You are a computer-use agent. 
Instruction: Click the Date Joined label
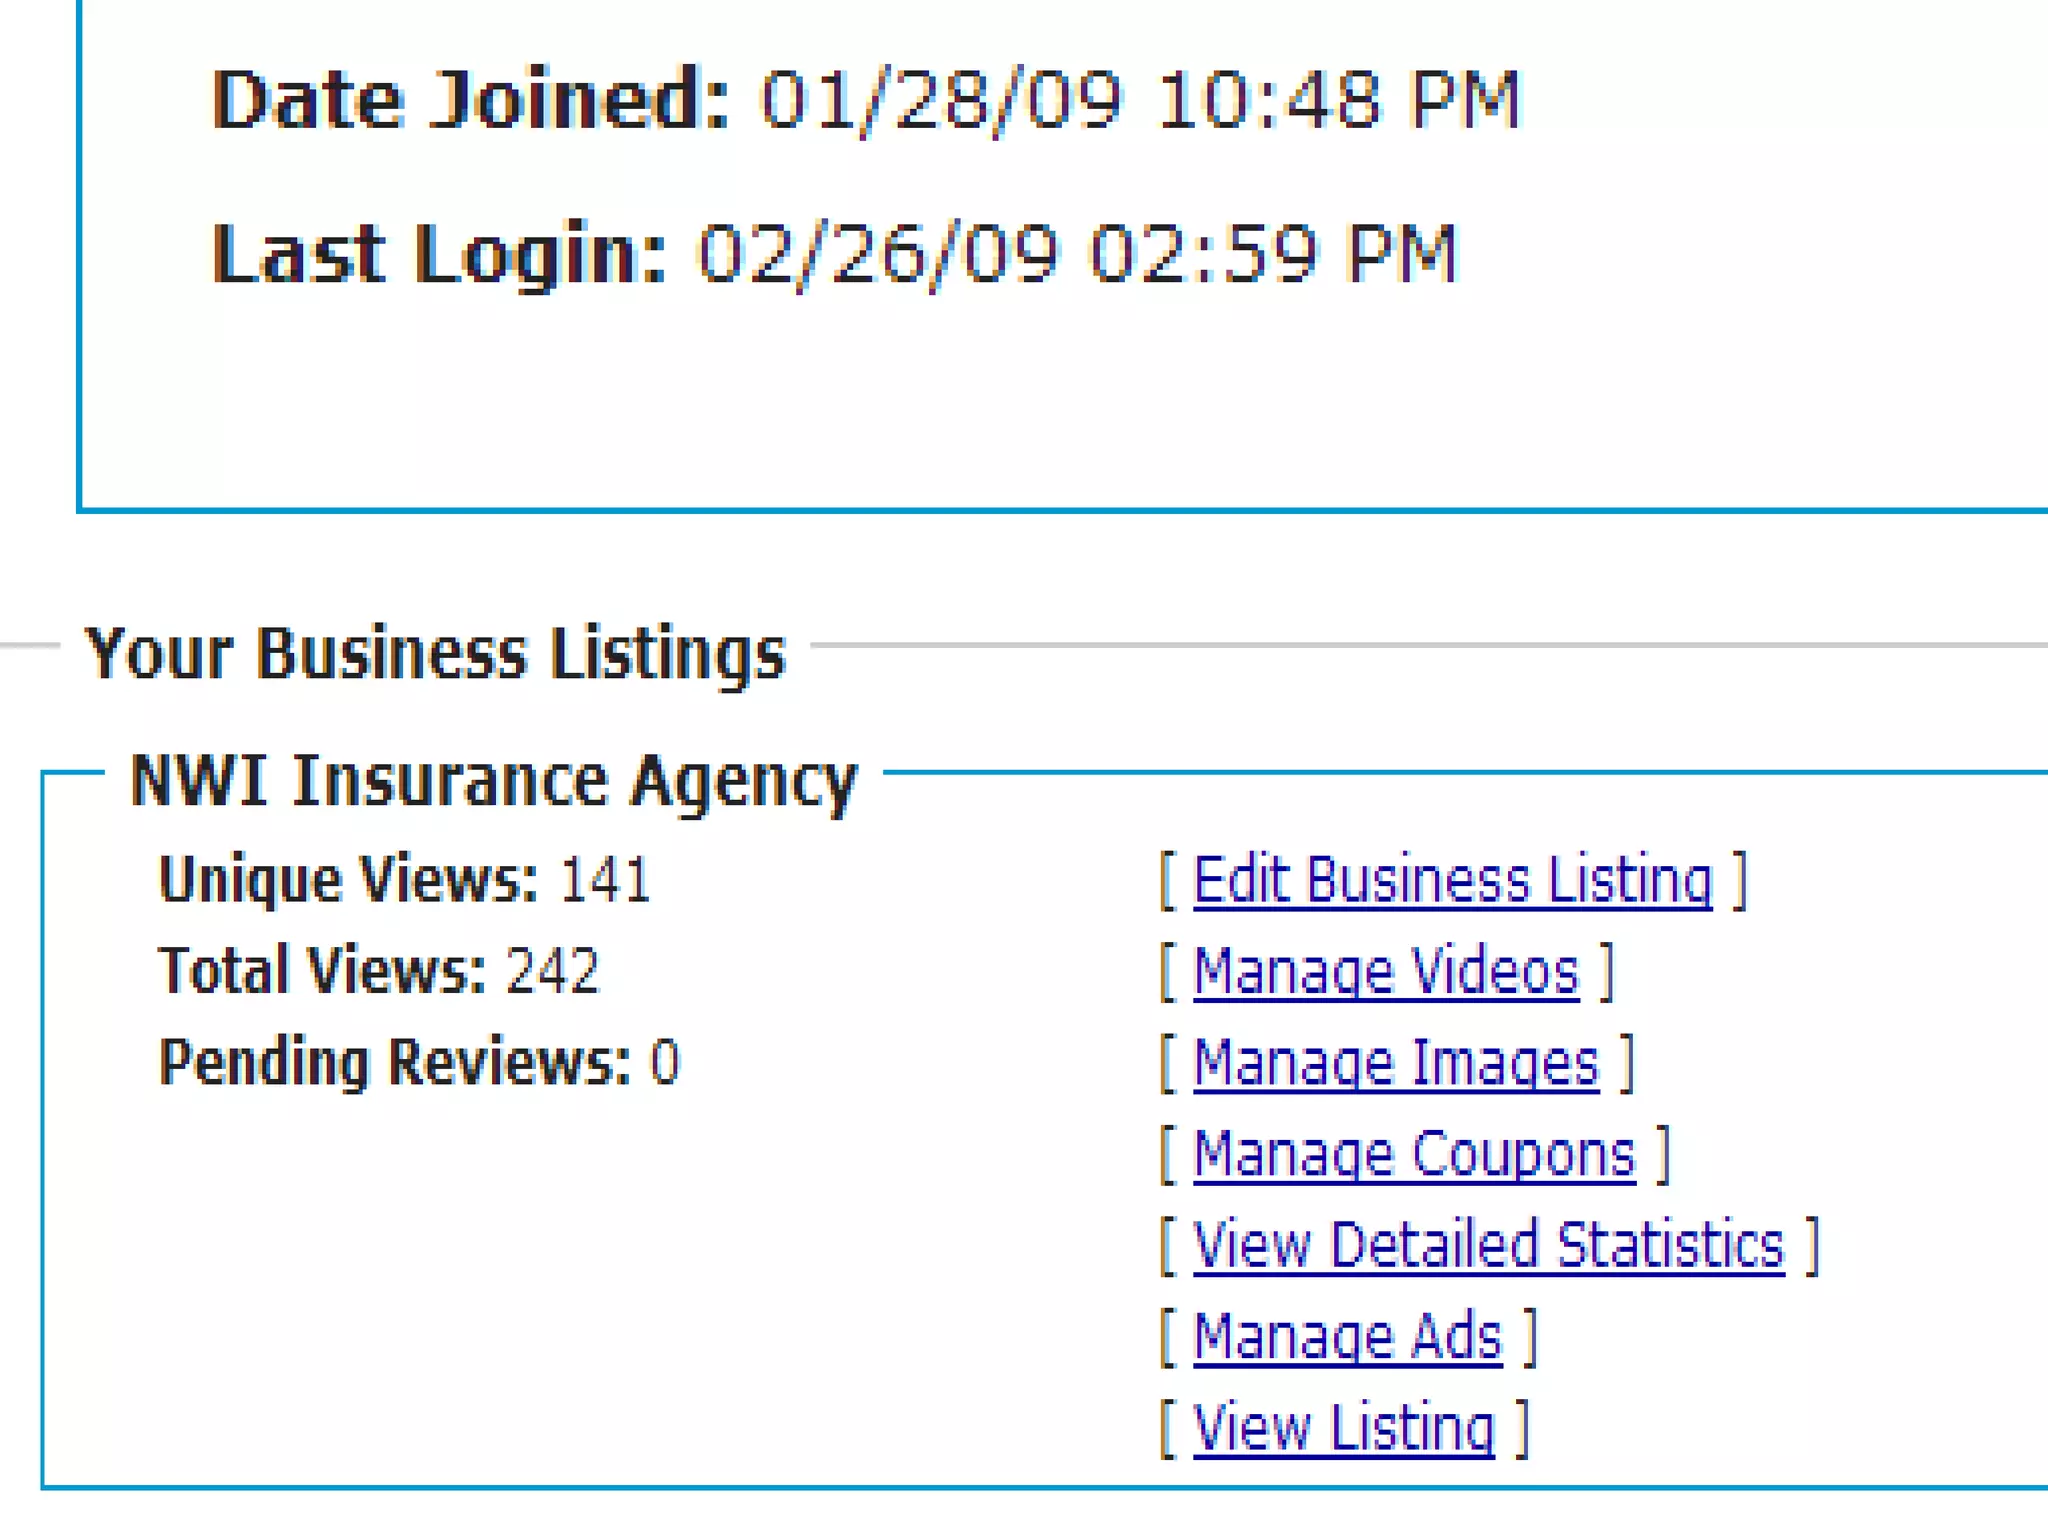pos(470,100)
